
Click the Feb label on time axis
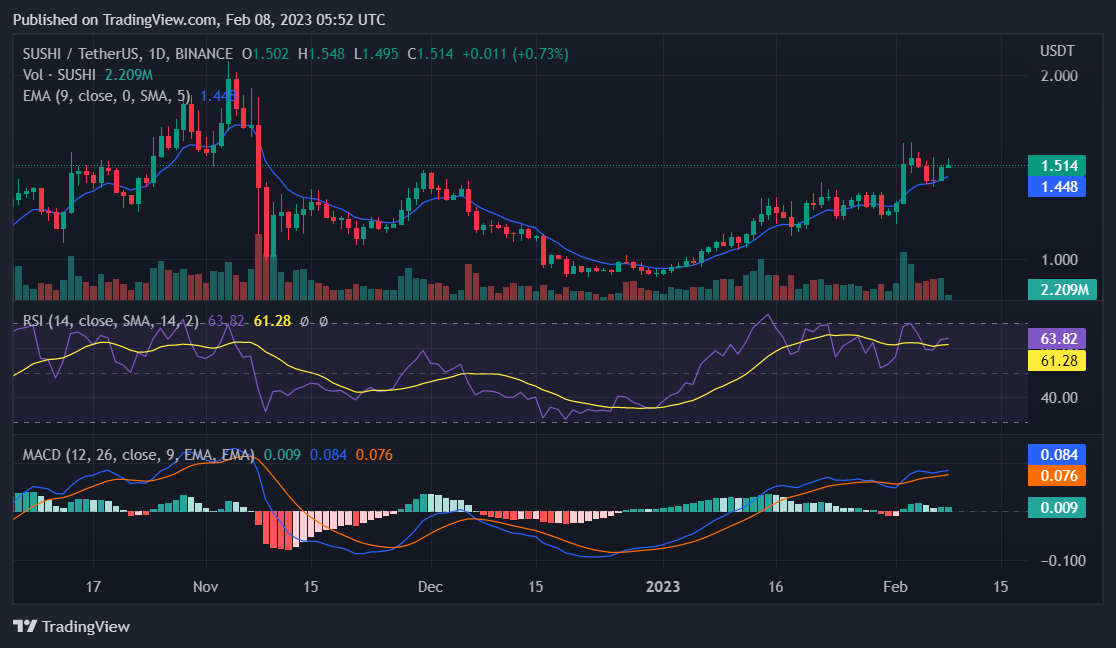pos(895,587)
